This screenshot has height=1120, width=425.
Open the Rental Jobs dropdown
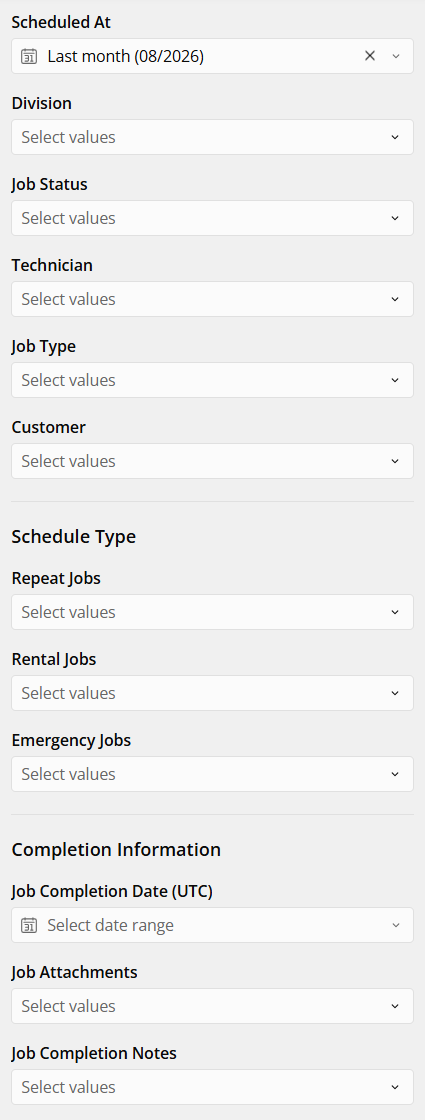tap(212, 693)
